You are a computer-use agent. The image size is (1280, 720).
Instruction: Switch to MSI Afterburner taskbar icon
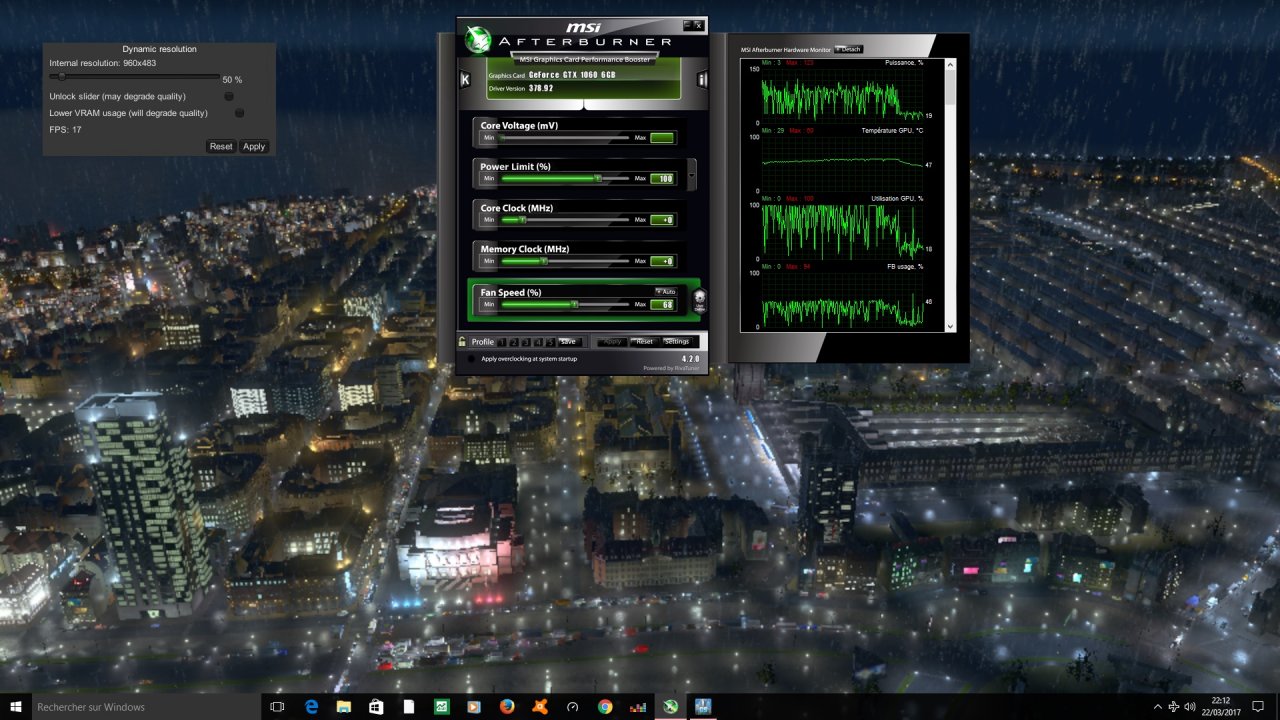pyautogui.click(x=670, y=706)
